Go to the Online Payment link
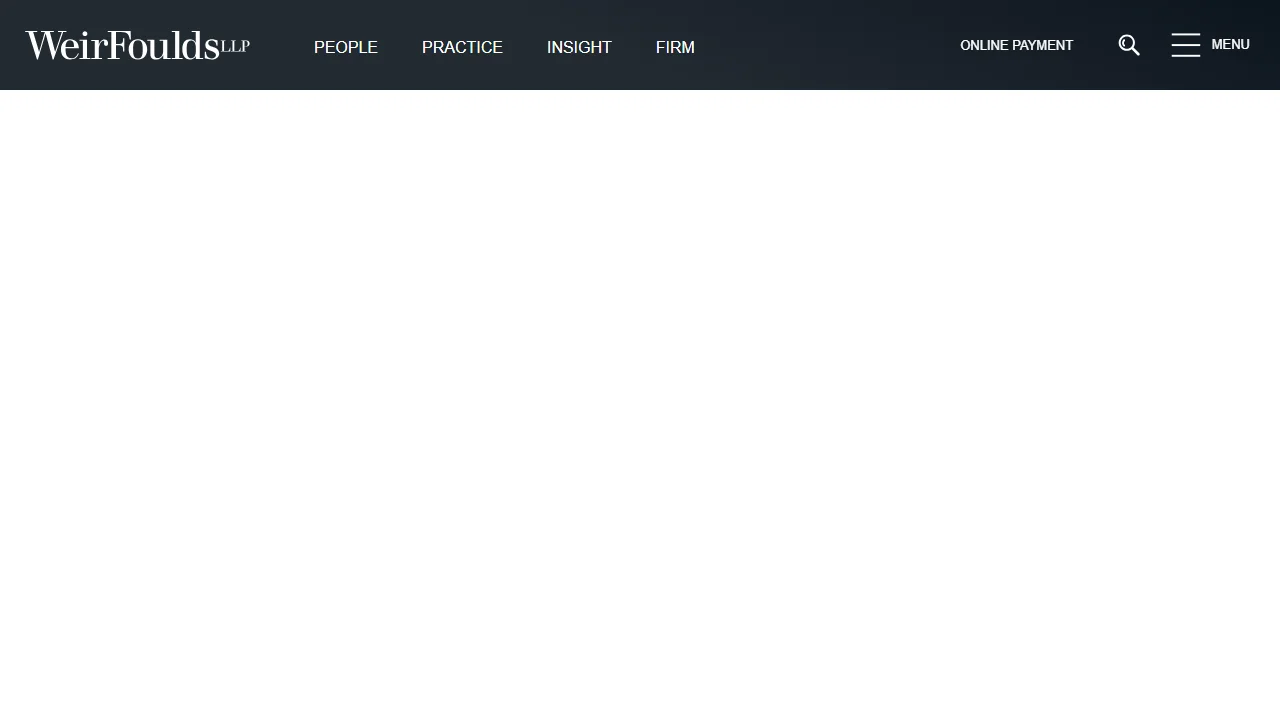 coord(1016,45)
